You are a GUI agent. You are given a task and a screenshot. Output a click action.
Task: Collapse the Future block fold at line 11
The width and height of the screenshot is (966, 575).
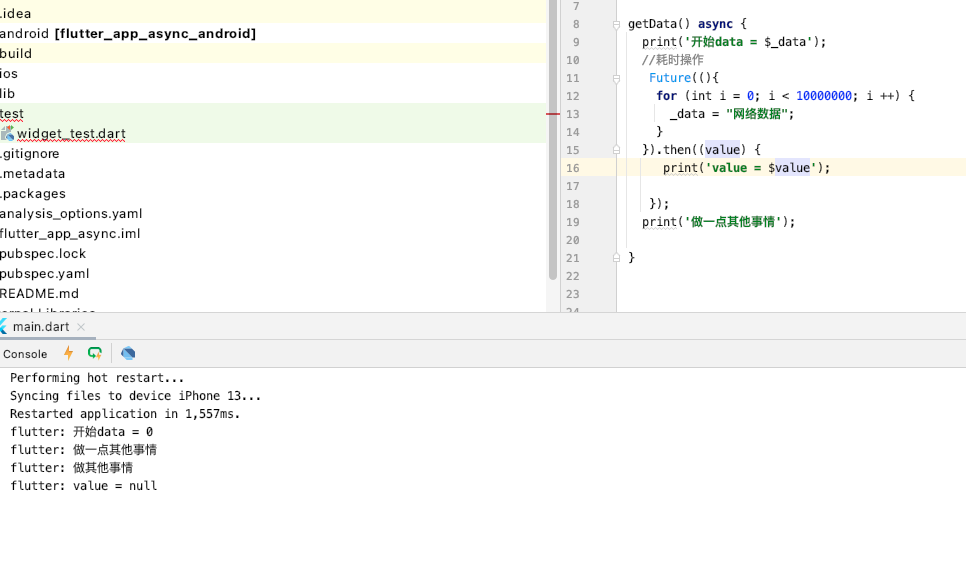pyautogui.click(x=616, y=78)
